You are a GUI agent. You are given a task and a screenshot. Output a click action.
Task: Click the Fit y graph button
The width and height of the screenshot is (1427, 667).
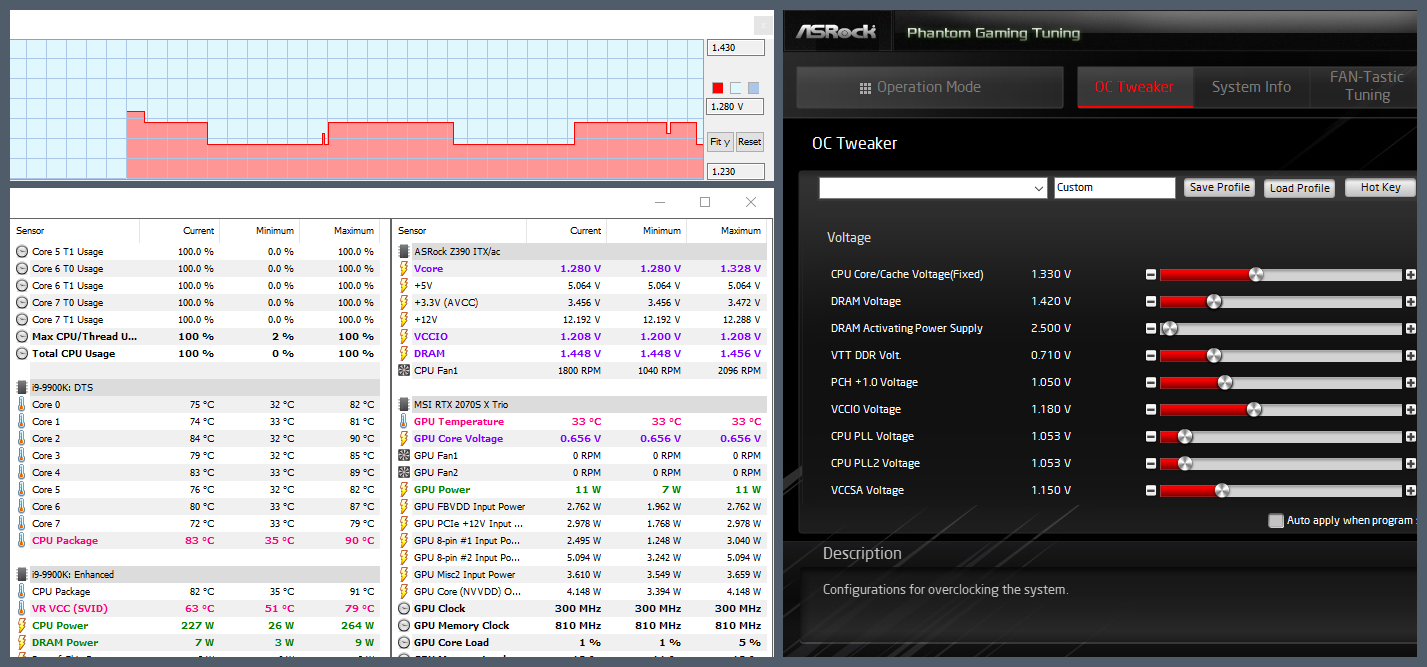click(719, 142)
